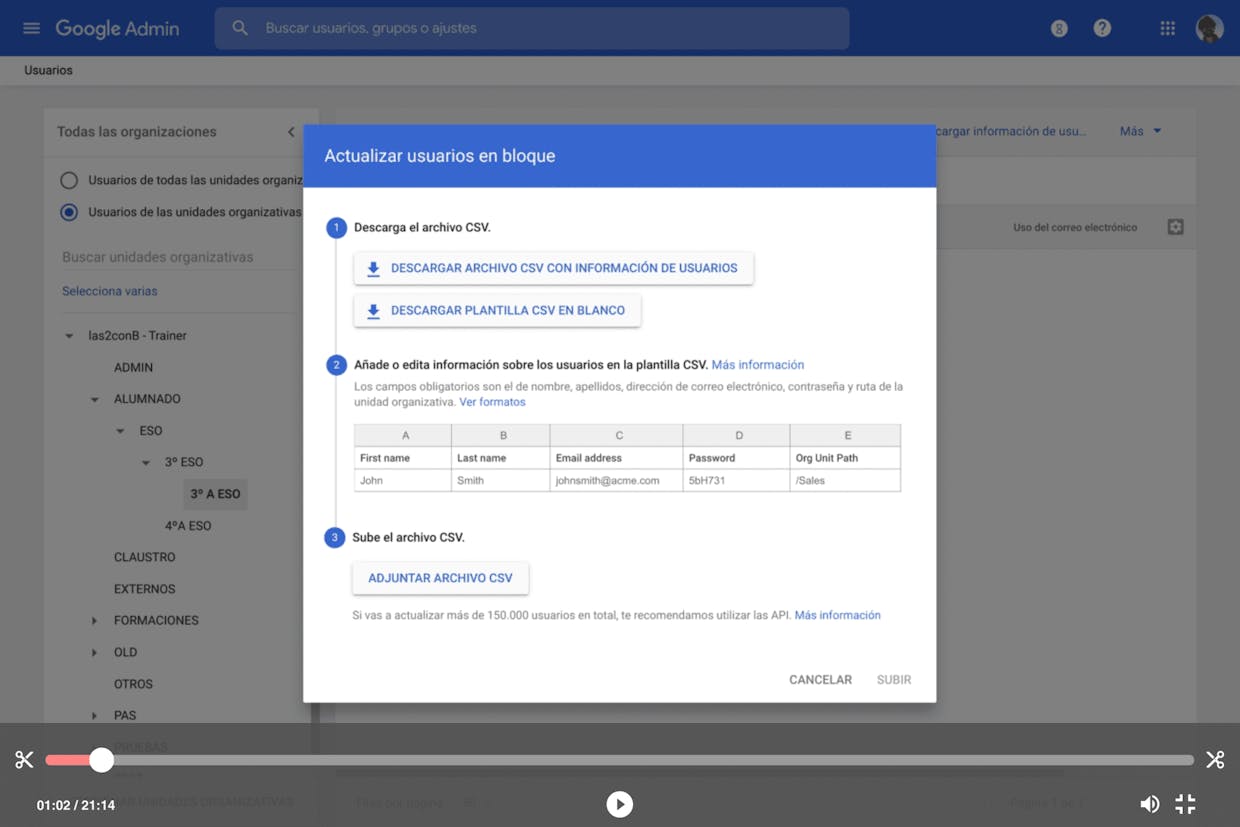Image resolution: width=1240 pixels, height=827 pixels.
Task: Collapse the ESO tree node arrow
Action: (120, 431)
